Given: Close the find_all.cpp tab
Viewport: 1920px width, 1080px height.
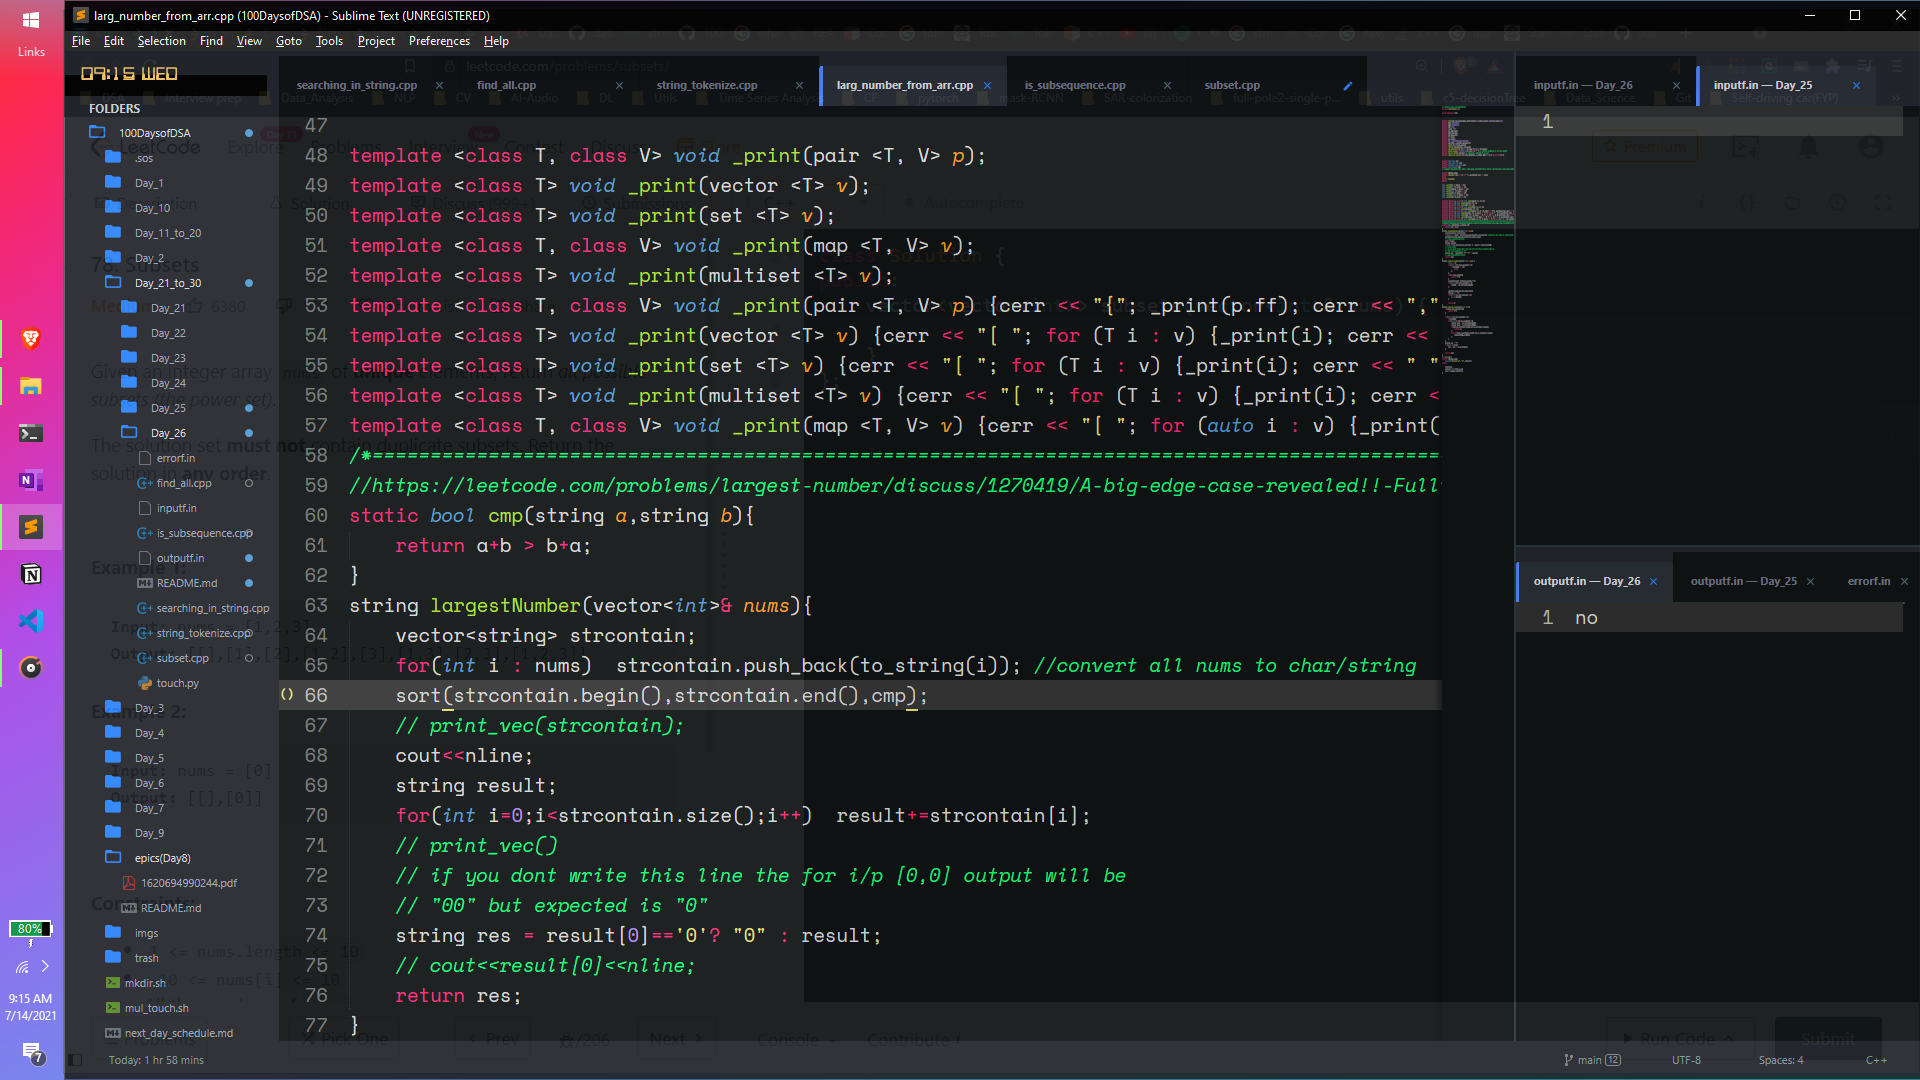Looking at the screenshot, I should tap(619, 86).
